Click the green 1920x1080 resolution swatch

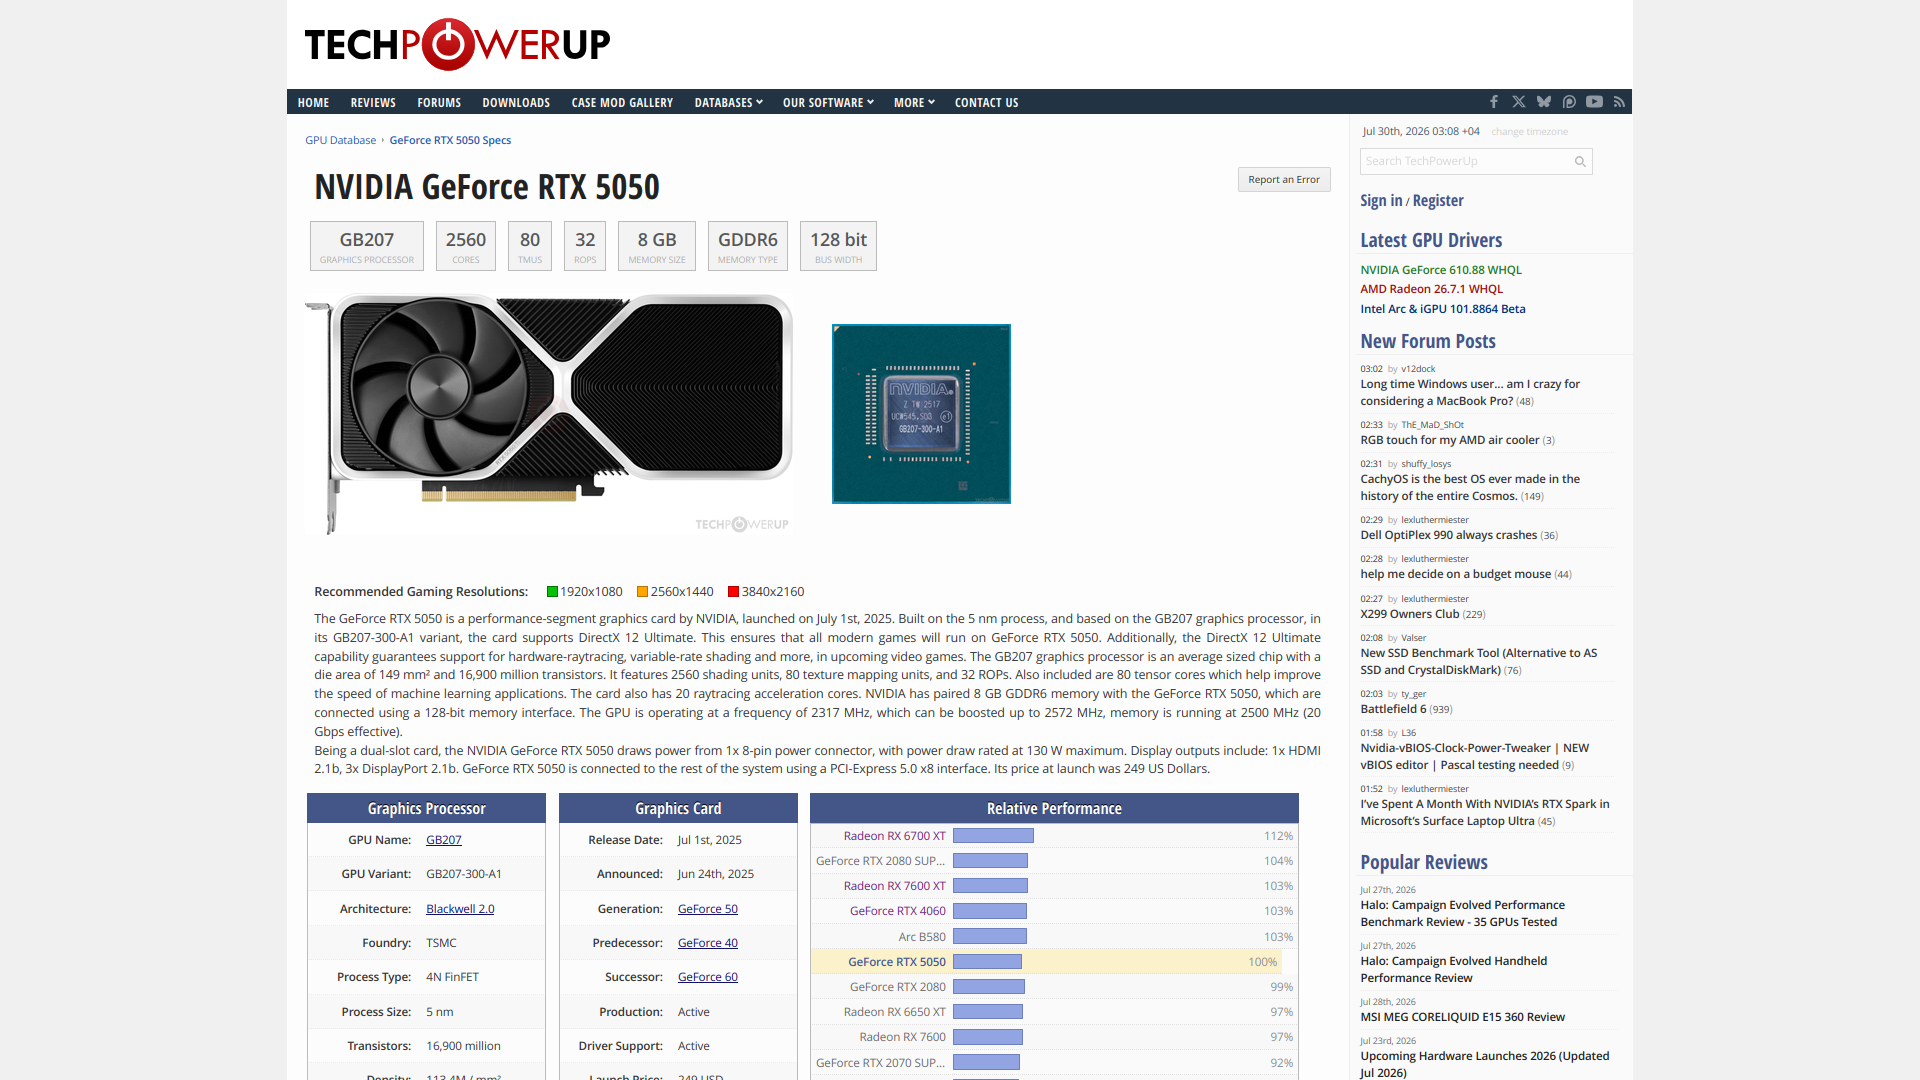(x=552, y=592)
